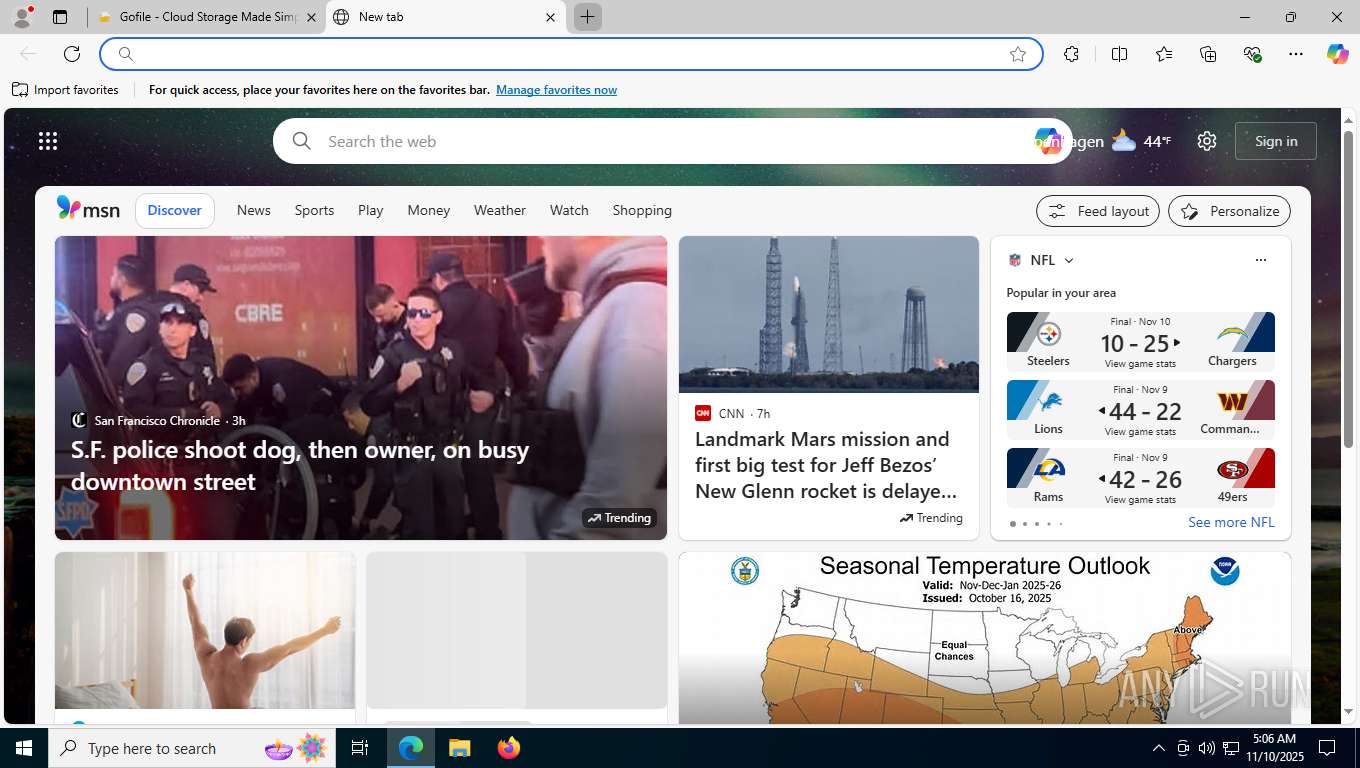Click the Personalize button
1360x768 pixels.
1230,211
